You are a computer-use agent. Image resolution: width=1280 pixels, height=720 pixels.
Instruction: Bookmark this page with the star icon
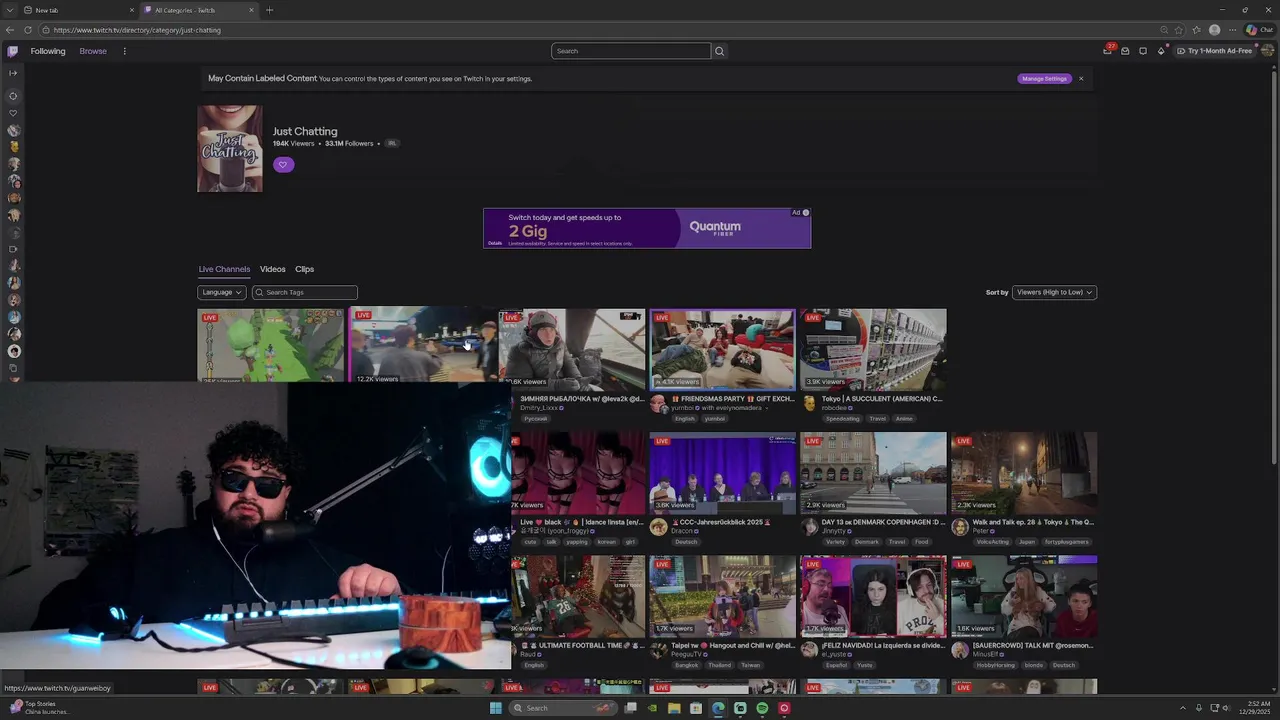(1179, 30)
